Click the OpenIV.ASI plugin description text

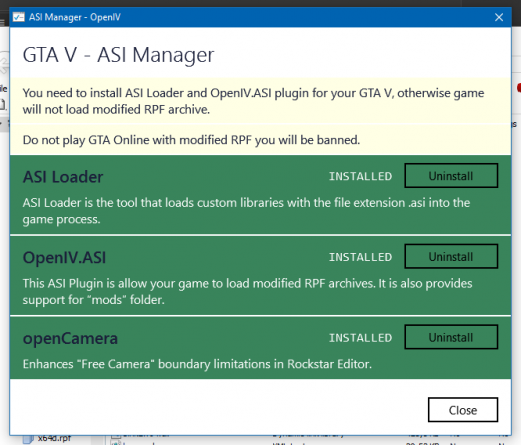coord(247,291)
